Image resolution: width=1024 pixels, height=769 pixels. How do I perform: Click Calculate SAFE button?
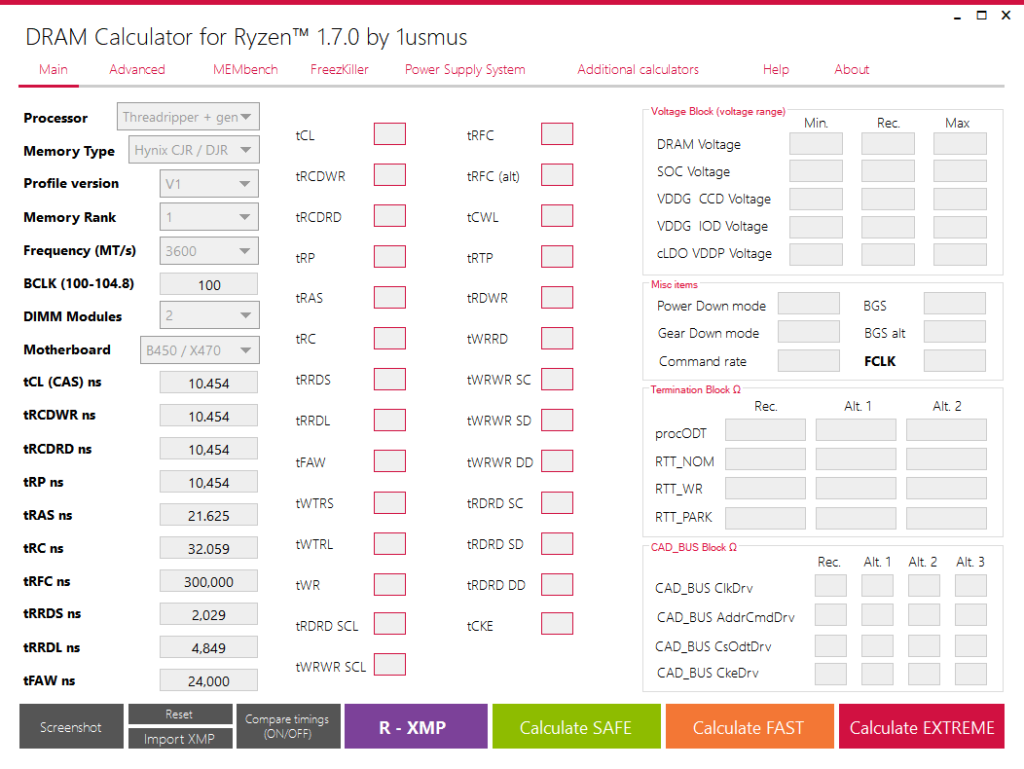coord(577,726)
